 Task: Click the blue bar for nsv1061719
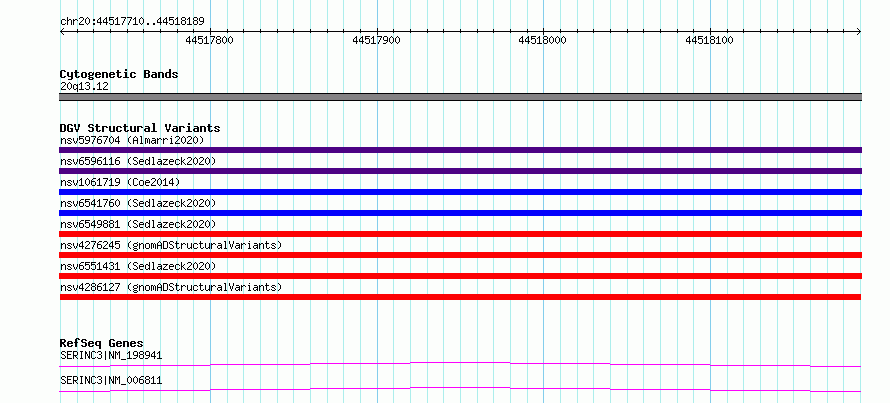point(460,192)
